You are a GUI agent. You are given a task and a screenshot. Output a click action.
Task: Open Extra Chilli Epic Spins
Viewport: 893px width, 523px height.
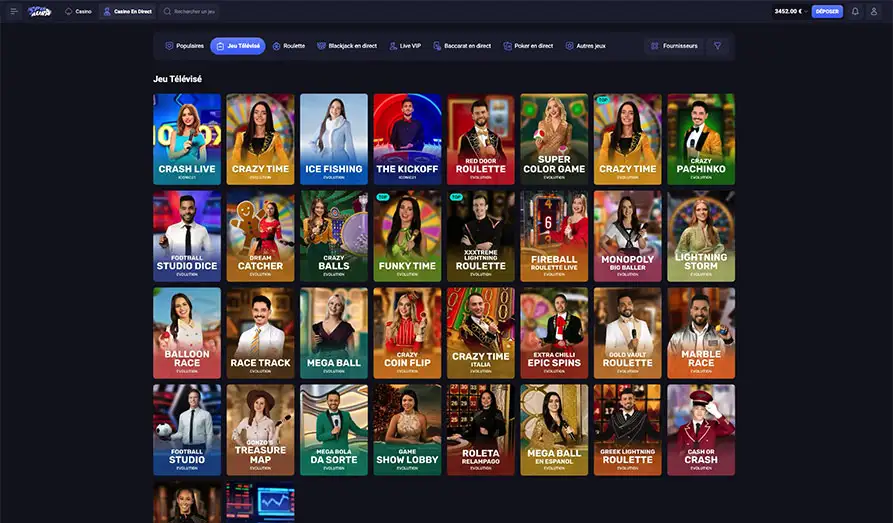pyautogui.click(x=554, y=333)
